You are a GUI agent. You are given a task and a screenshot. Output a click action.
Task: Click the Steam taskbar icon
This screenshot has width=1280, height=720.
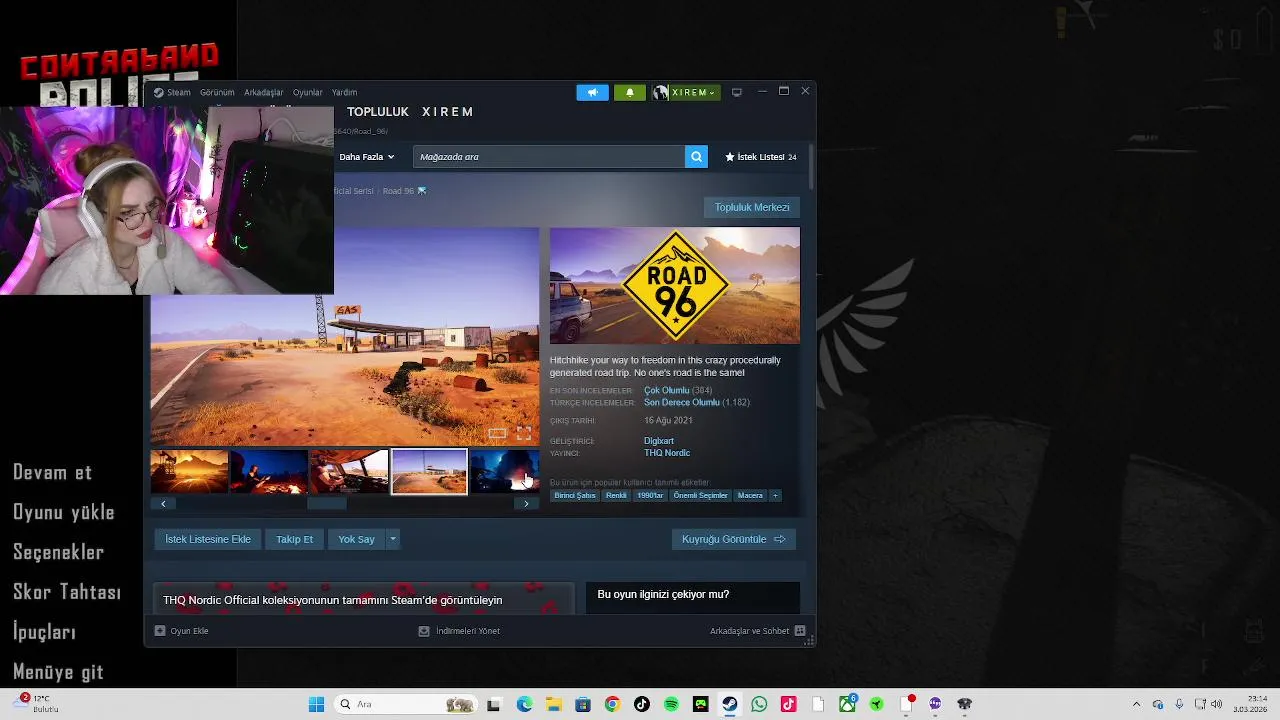[730, 704]
